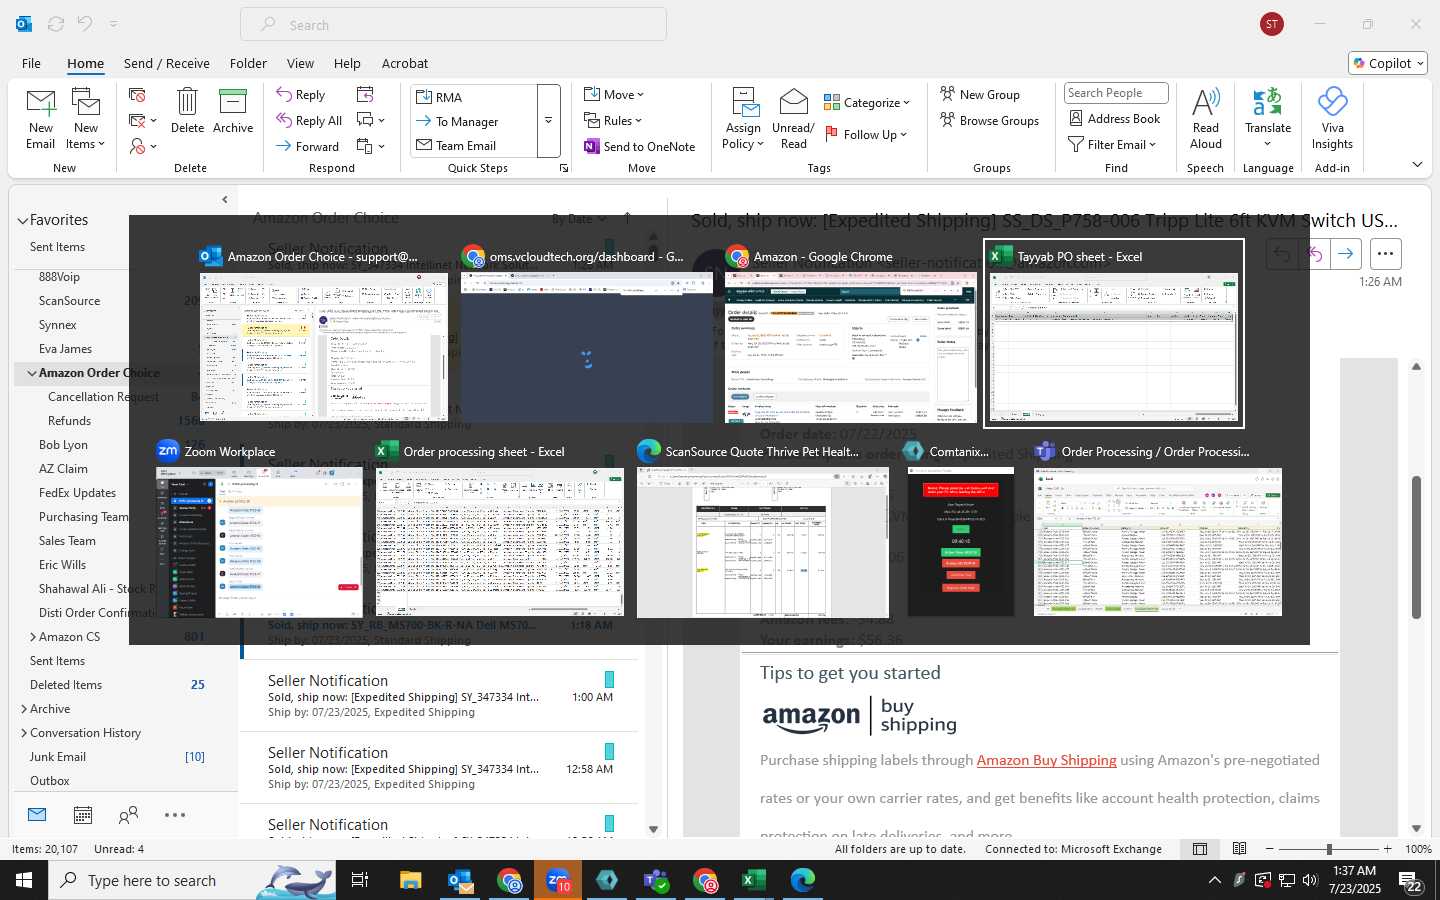The width and height of the screenshot is (1440, 900).
Task: Open the Categorize dropdown
Action: (x=867, y=102)
